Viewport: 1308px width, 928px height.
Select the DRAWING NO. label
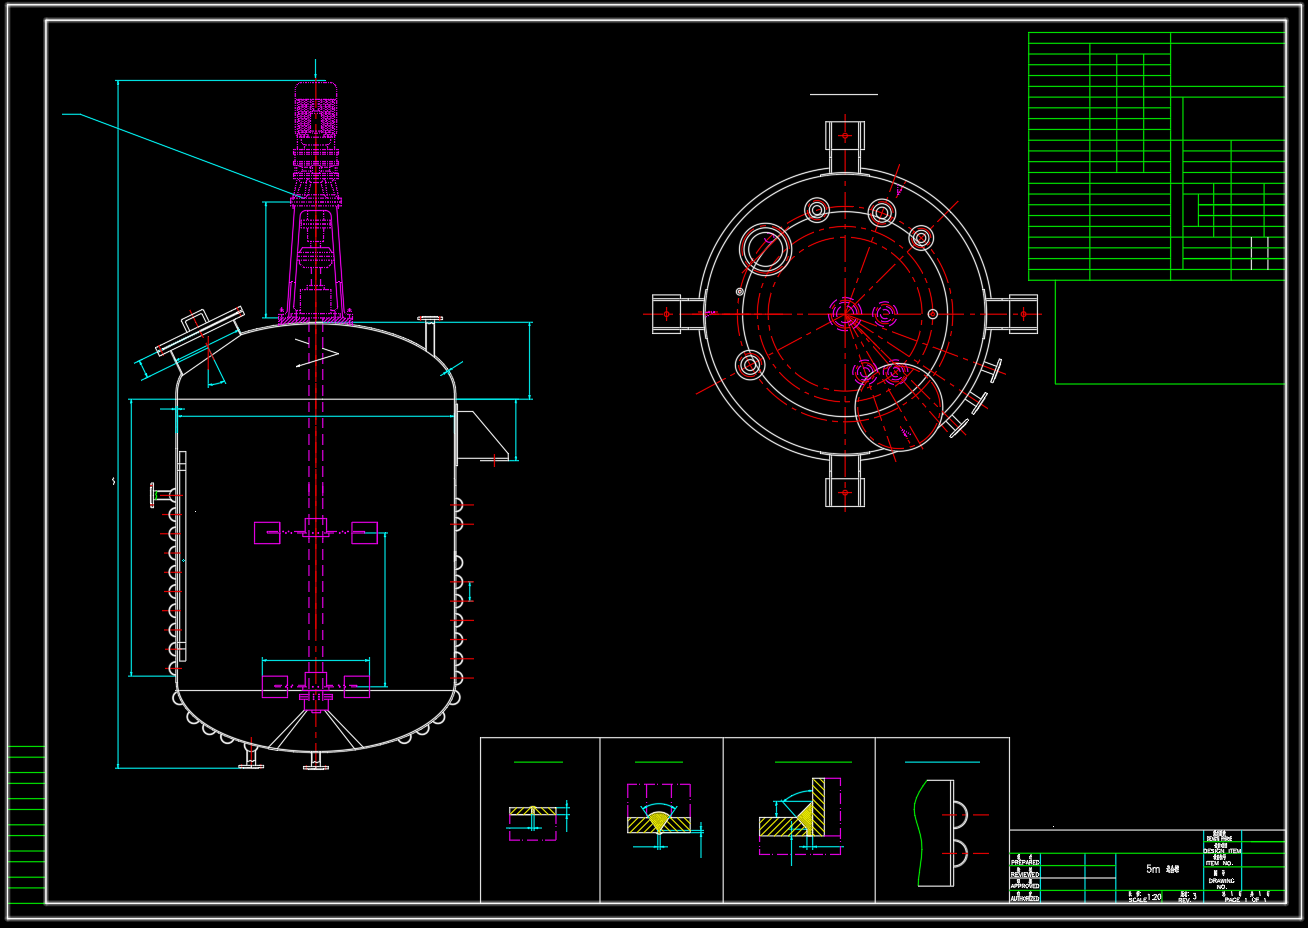pyautogui.click(x=1221, y=883)
